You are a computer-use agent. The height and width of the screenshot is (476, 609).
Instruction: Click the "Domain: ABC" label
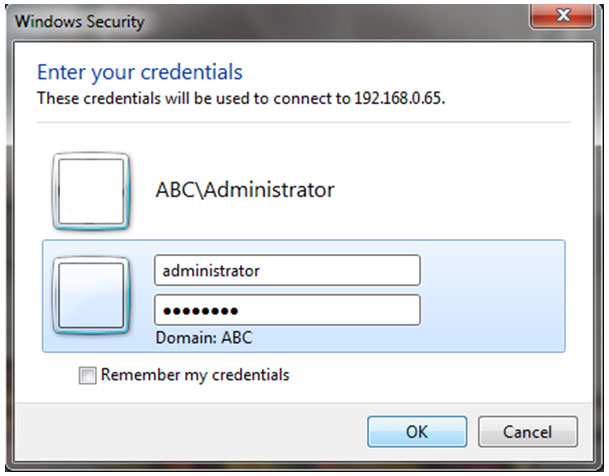204,337
